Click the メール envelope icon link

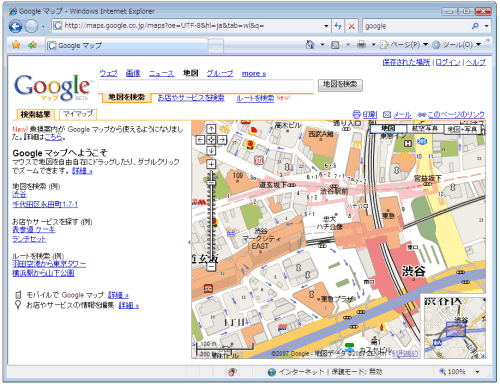click(397, 115)
